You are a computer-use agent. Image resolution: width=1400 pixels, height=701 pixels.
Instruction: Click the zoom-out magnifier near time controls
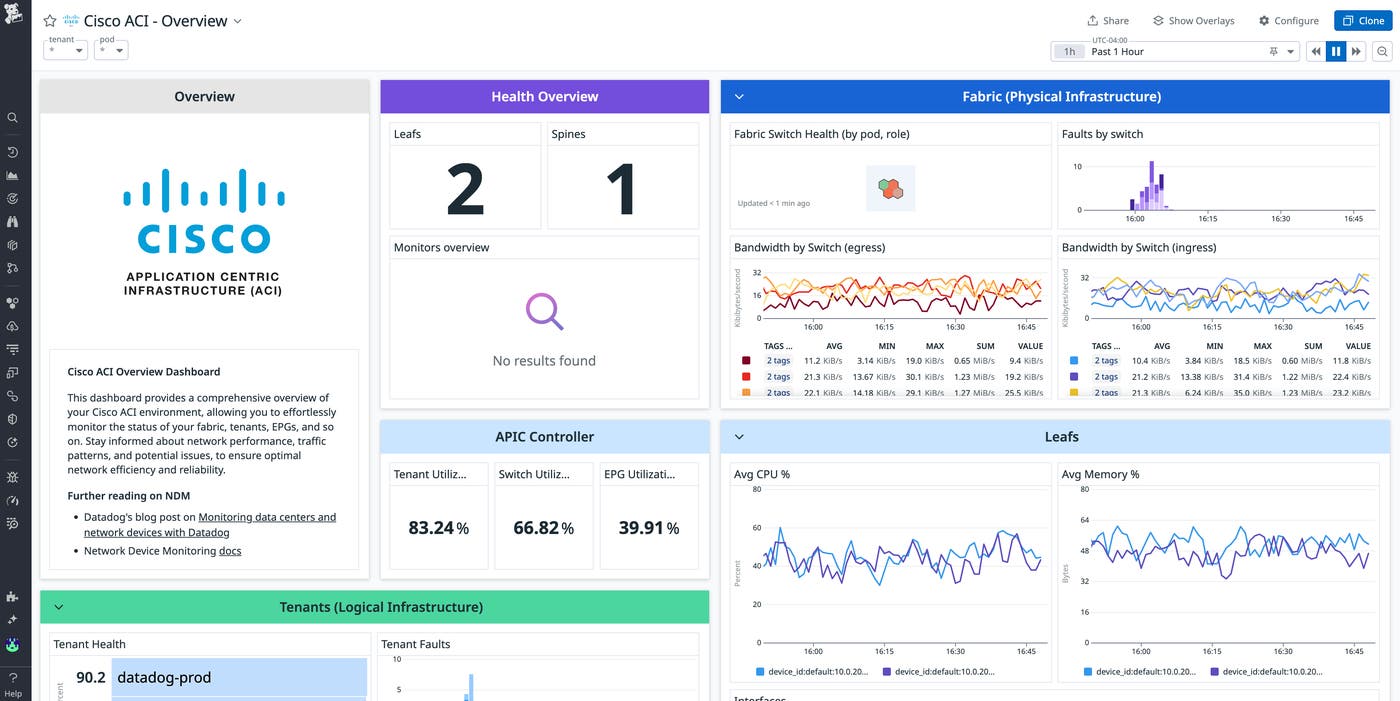pos(1383,52)
